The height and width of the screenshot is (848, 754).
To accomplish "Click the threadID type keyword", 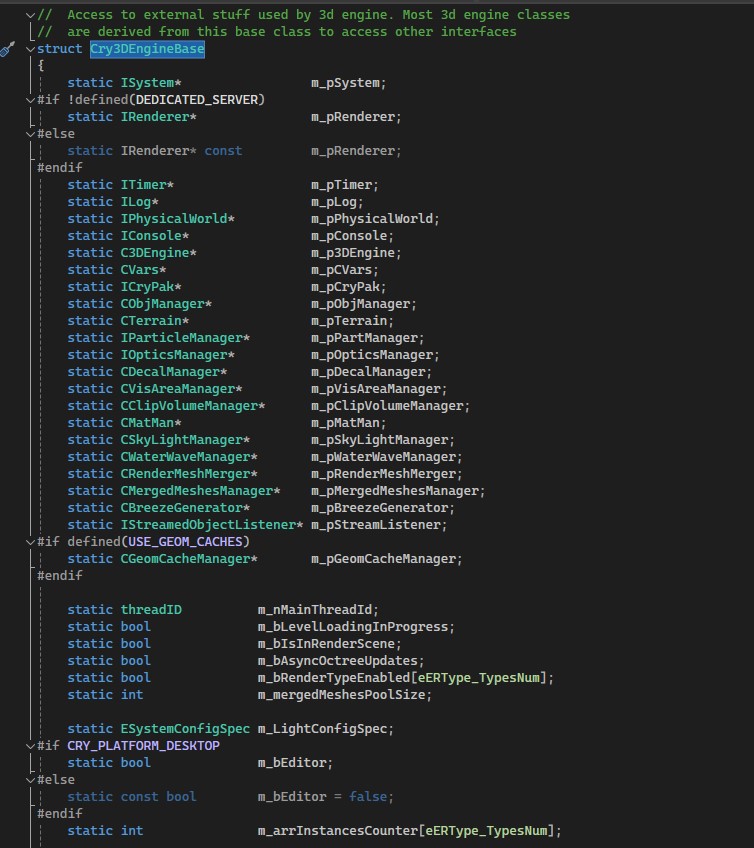I will [x=151, y=610].
